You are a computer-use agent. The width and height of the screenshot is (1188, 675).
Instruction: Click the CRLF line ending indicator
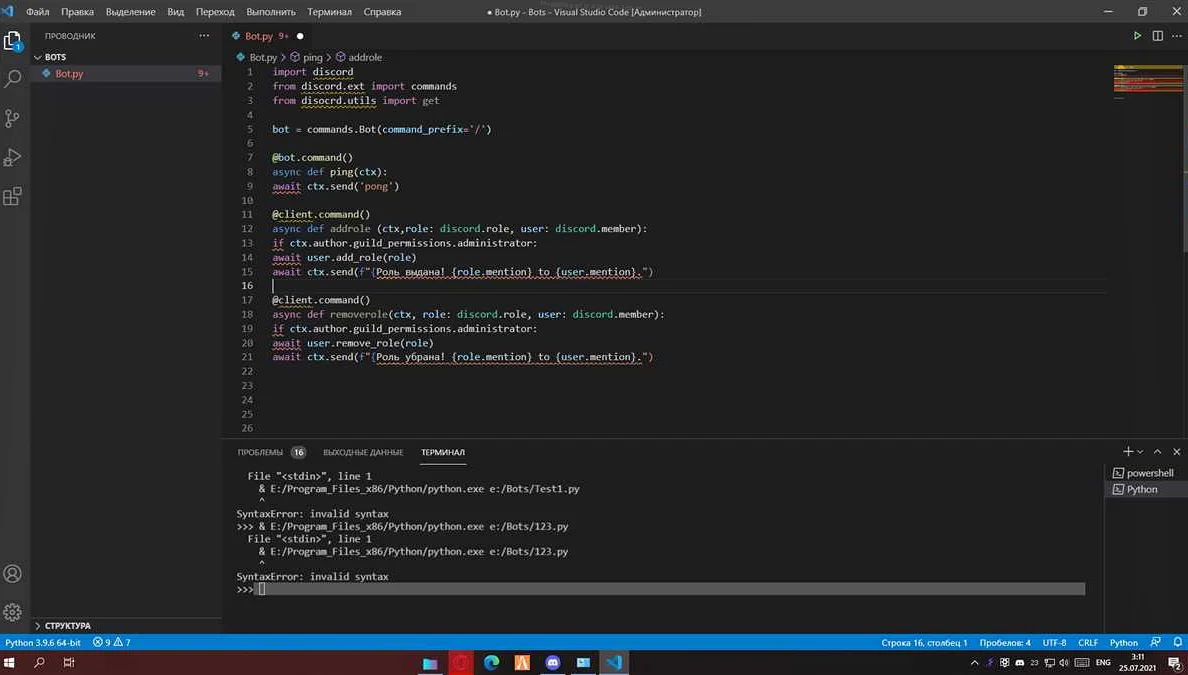(1088, 642)
